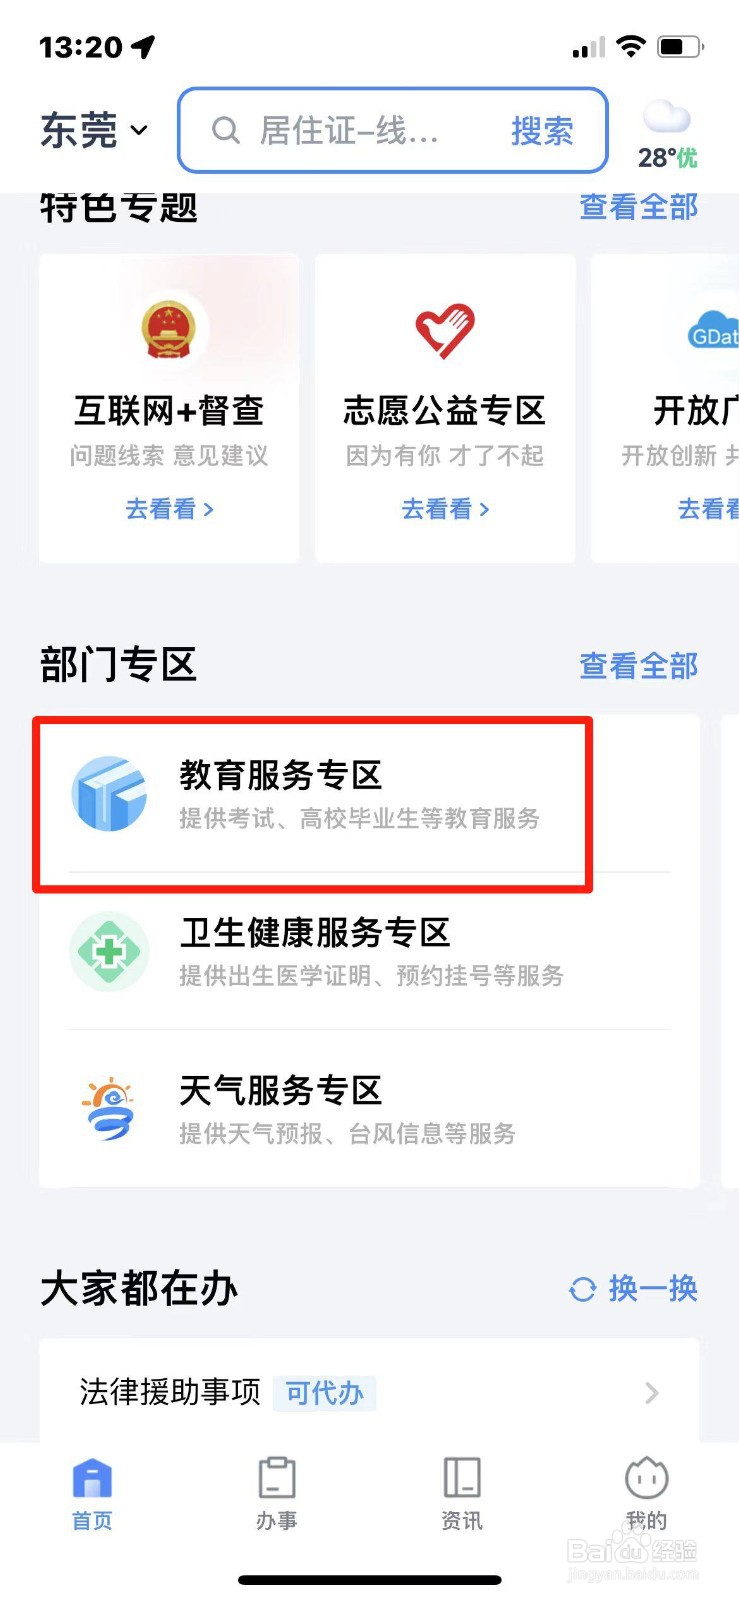
Task: Open 去看看 under 互联网+督查
Action: tap(169, 509)
